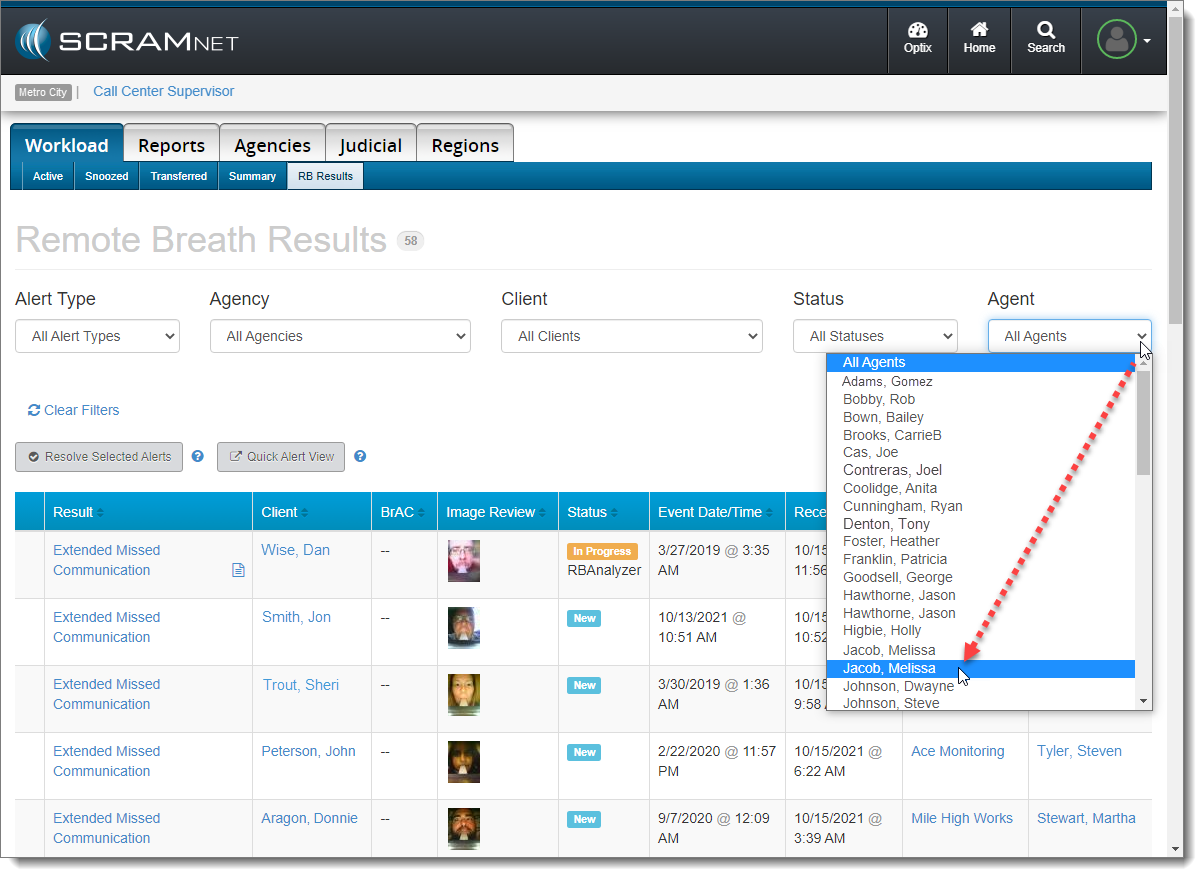Click the SCRAMNET logo

coord(127,41)
